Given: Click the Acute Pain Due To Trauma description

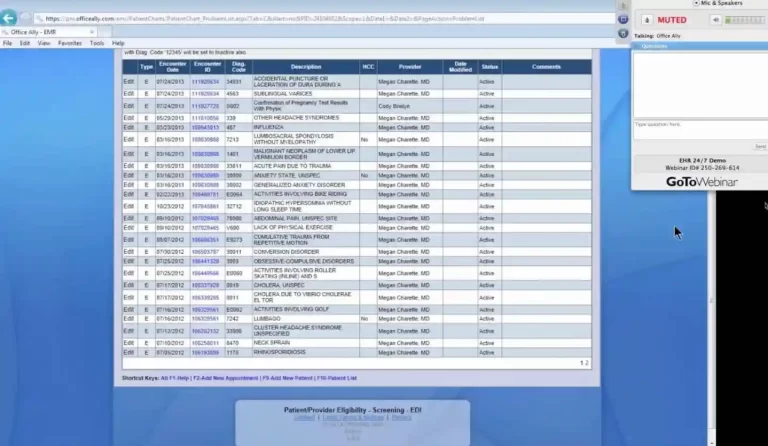Looking at the screenshot, I should click(x=292, y=166).
